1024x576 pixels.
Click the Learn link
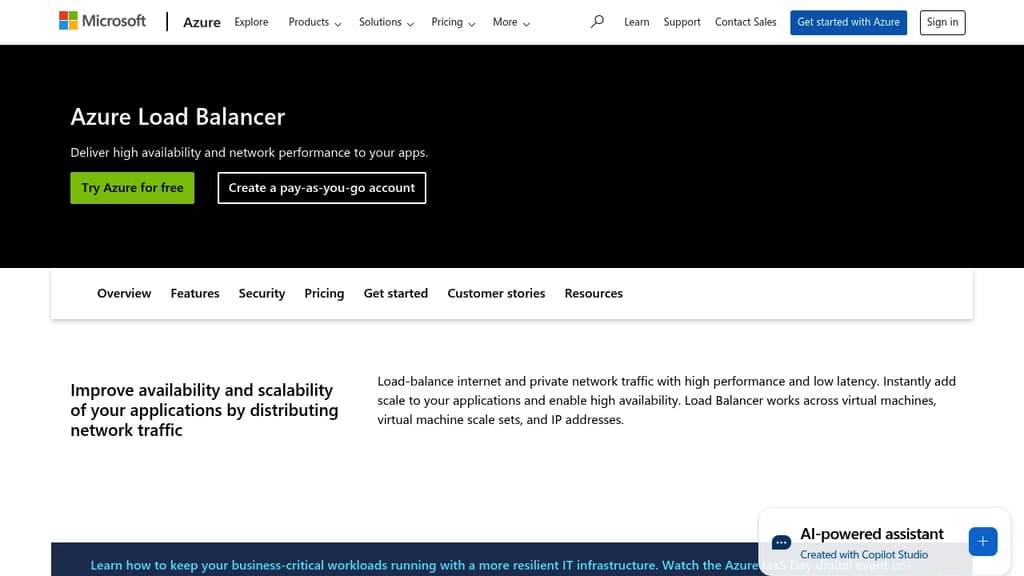pyautogui.click(x=637, y=22)
